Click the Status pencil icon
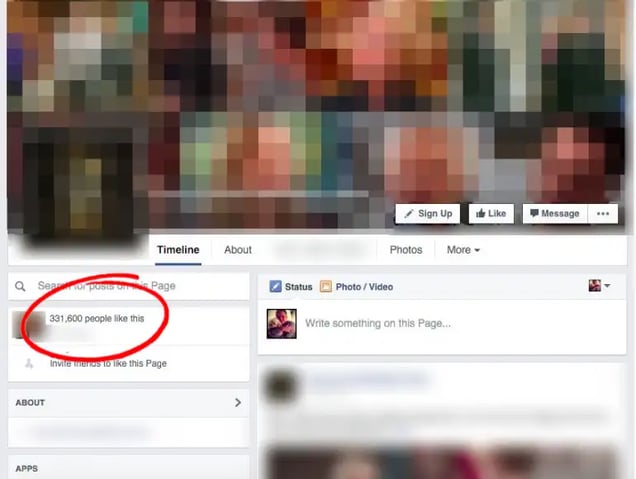The height and width of the screenshot is (479, 636). pyautogui.click(x=275, y=286)
